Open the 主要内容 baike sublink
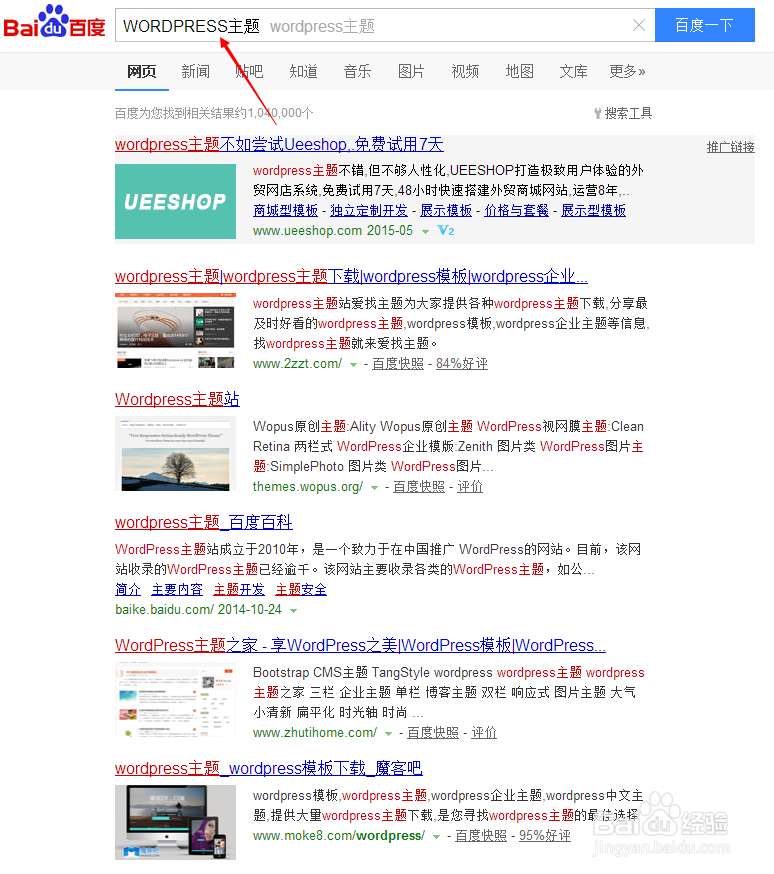Screen dimensions: 774x874 pyautogui.click(x=177, y=590)
